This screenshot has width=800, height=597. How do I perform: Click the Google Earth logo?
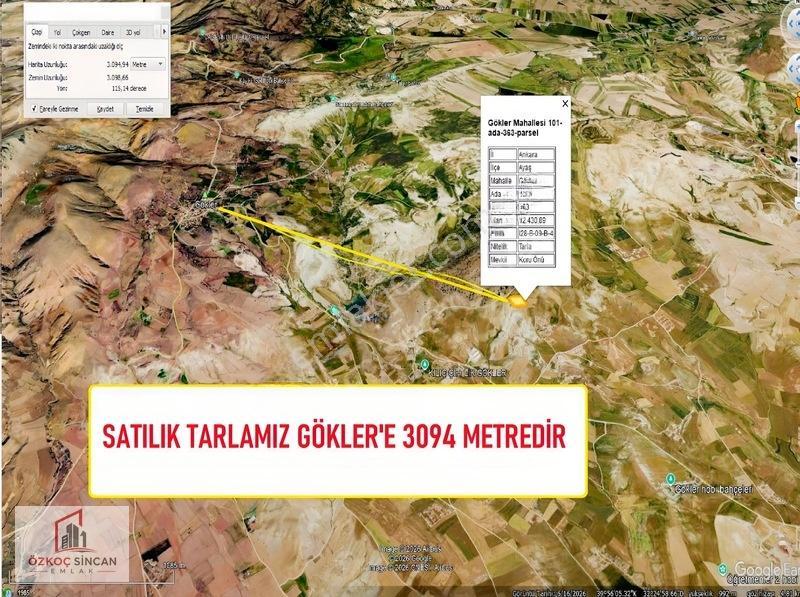[767, 569]
